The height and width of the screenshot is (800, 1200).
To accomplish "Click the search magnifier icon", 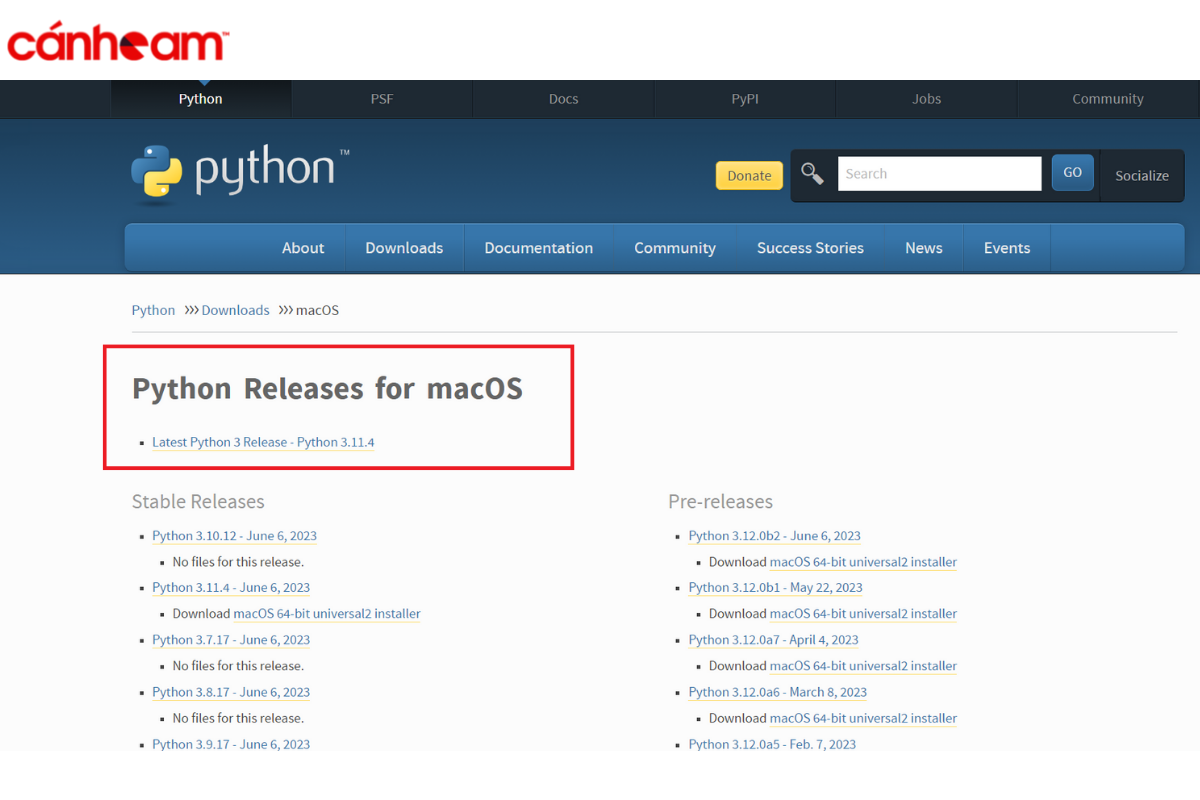I will (x=813, y=174).
